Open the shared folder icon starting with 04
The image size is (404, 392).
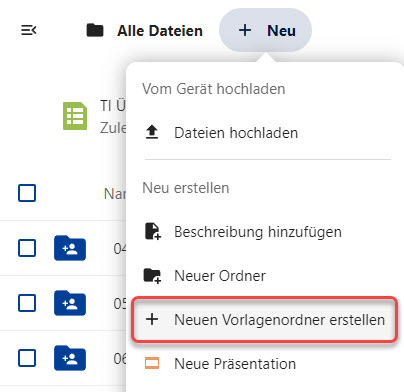tap(70, 248)
